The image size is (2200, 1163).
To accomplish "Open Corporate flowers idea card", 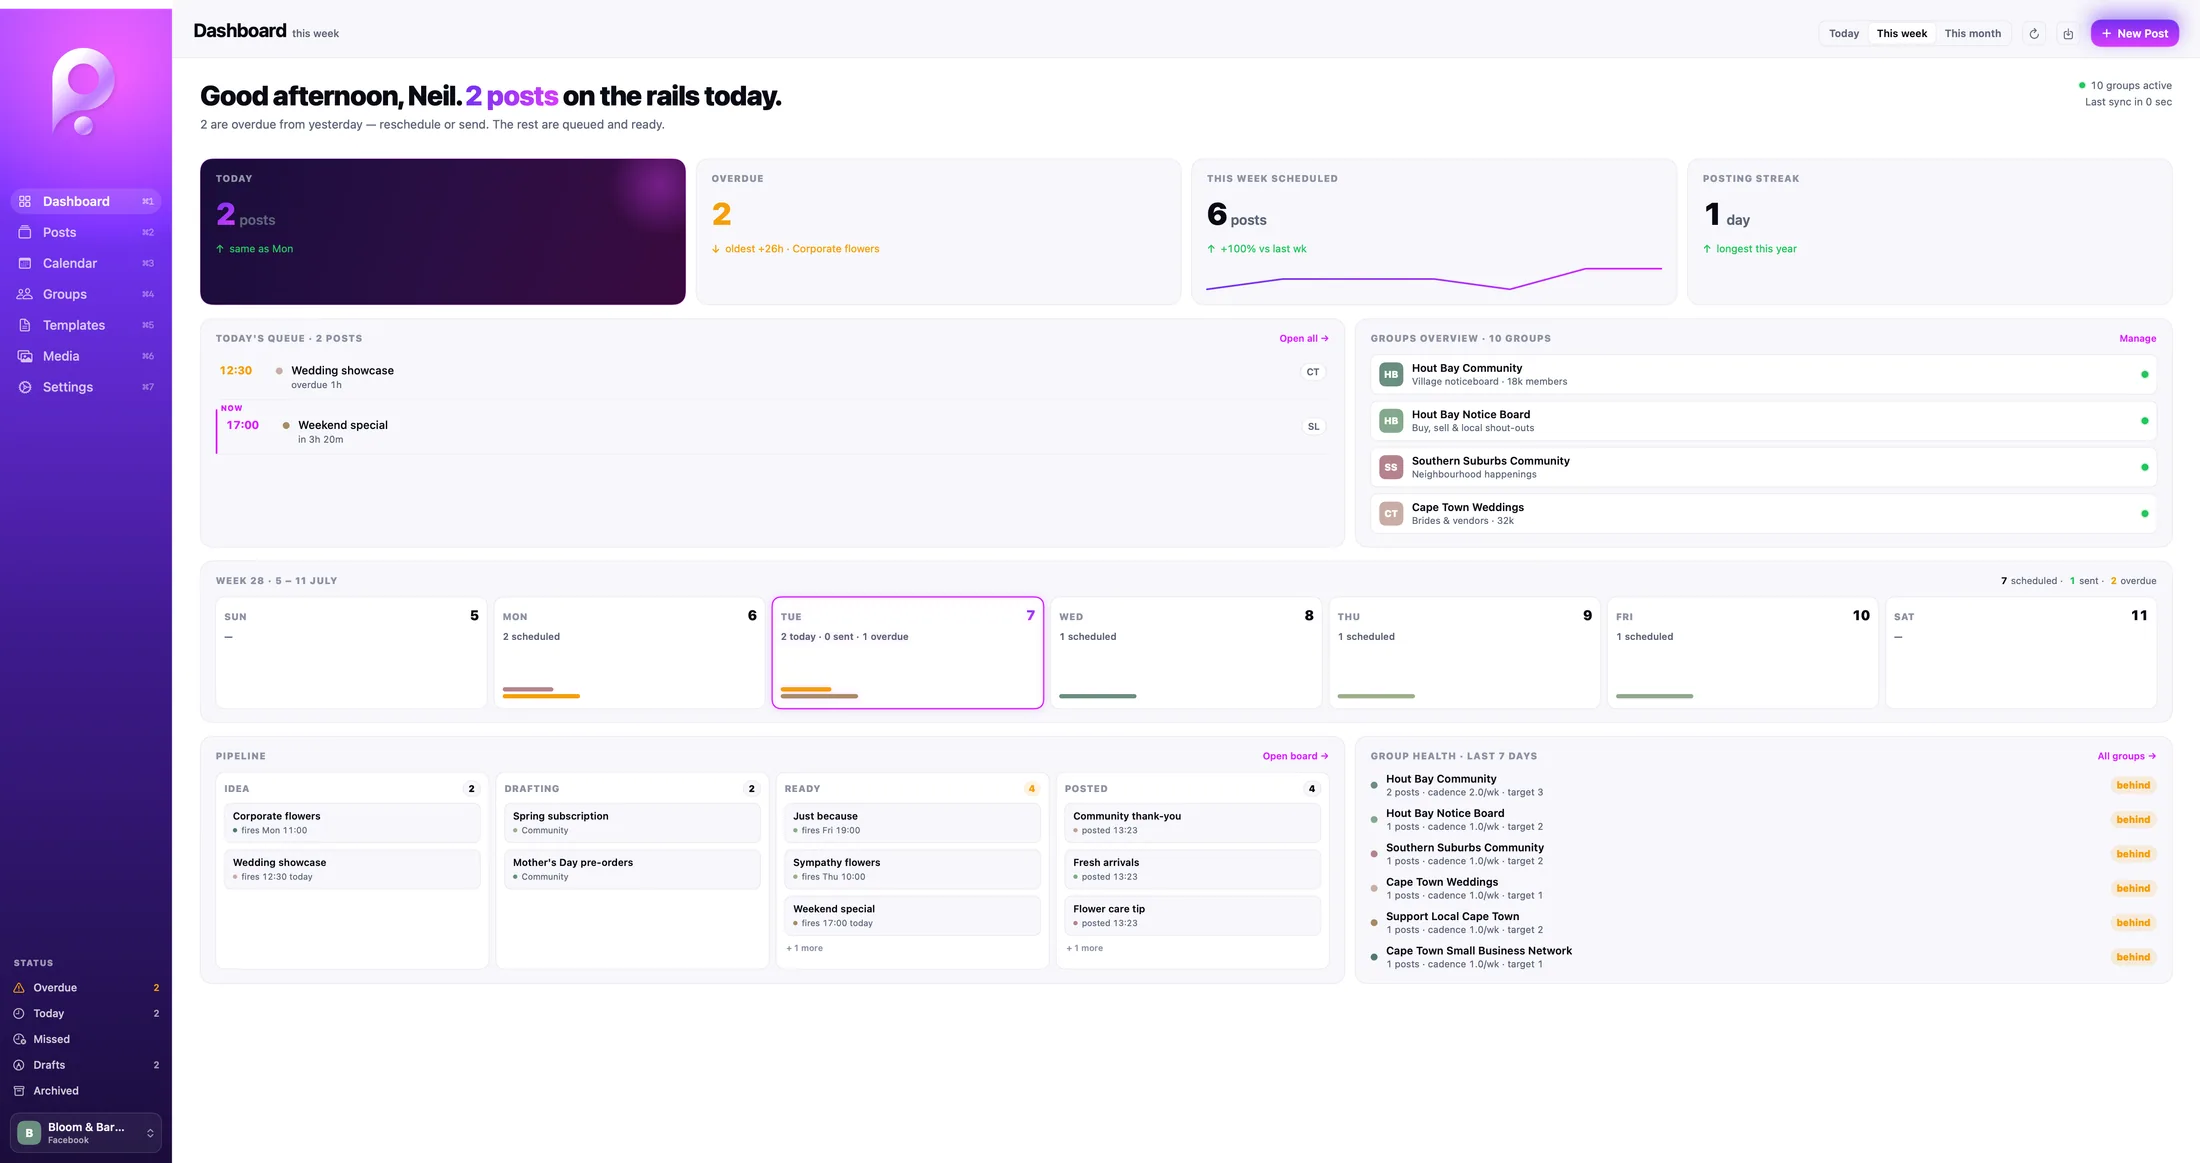I will [x=352, y=823].
